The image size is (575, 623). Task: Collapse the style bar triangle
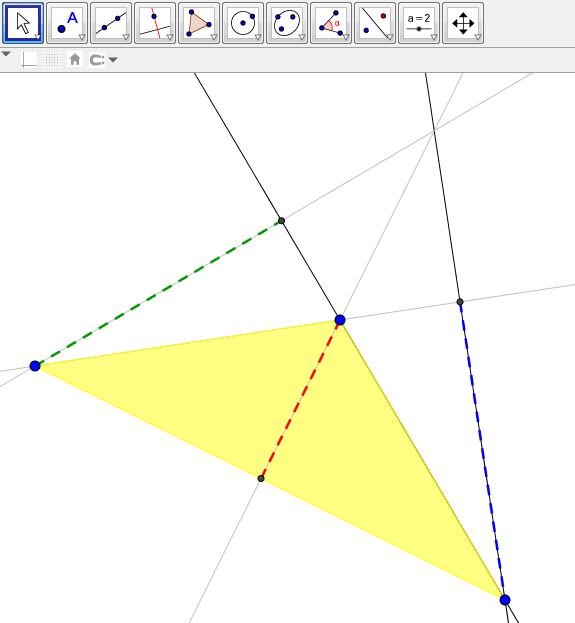[x=6, y=54]
